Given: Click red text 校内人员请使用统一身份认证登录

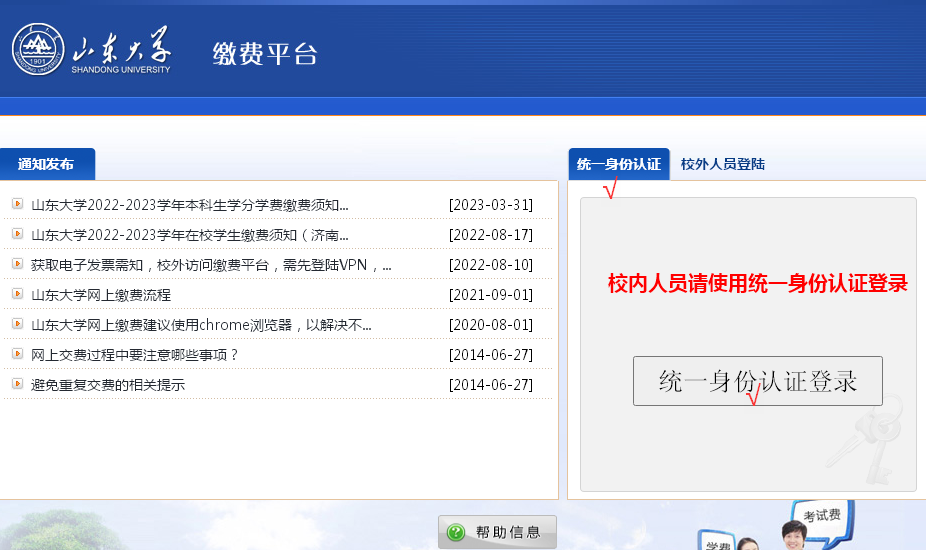Looking at the screenshot, I should [x=758, y=284].
